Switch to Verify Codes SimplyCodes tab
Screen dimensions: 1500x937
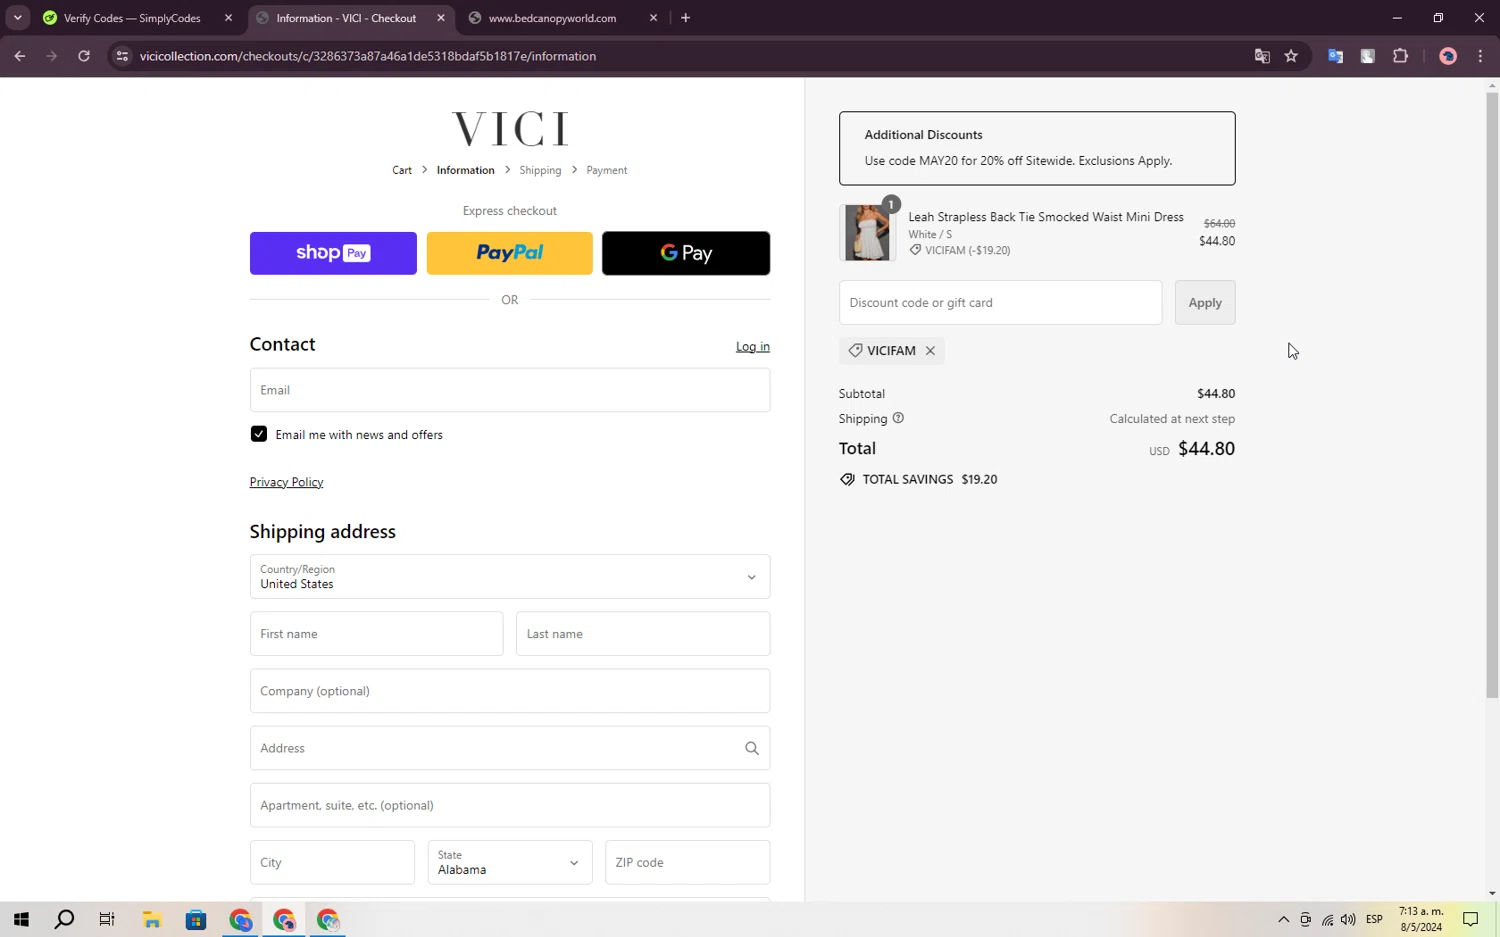131,18
